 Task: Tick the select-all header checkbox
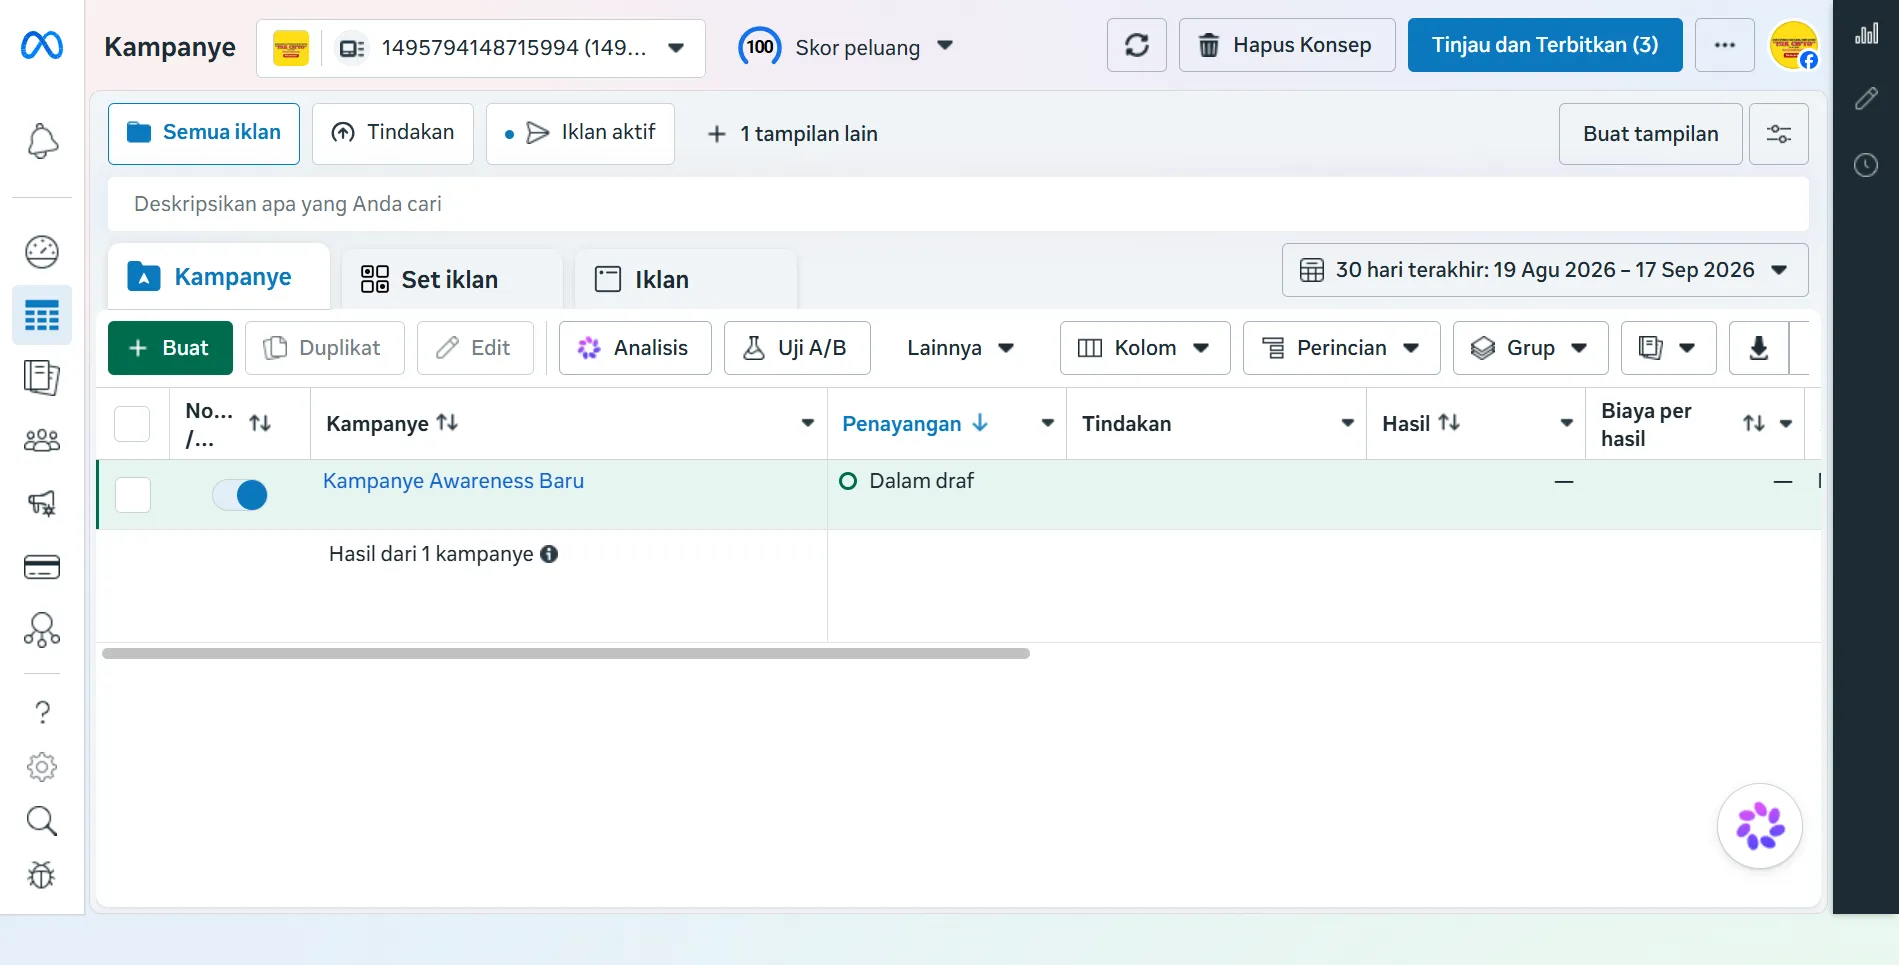[132, 424]
